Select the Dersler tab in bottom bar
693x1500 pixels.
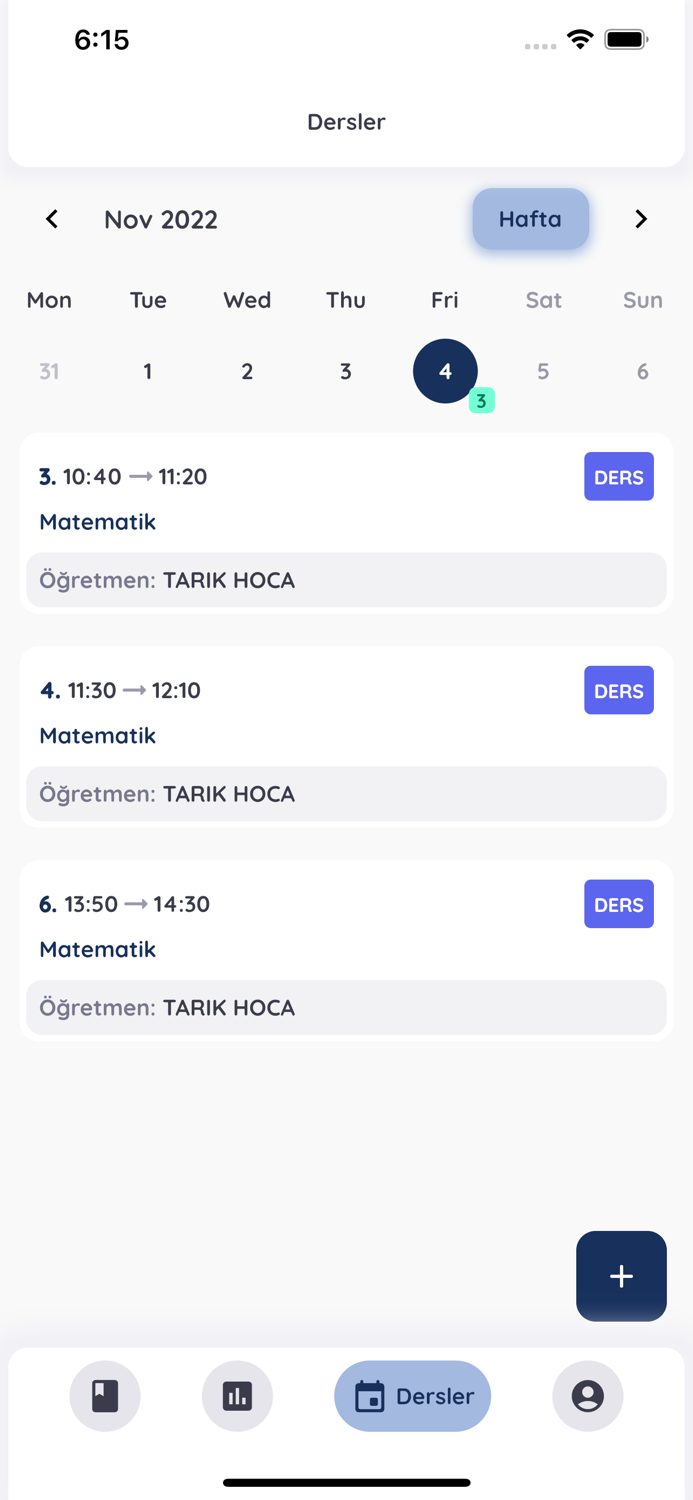[x=412, y=1396]
